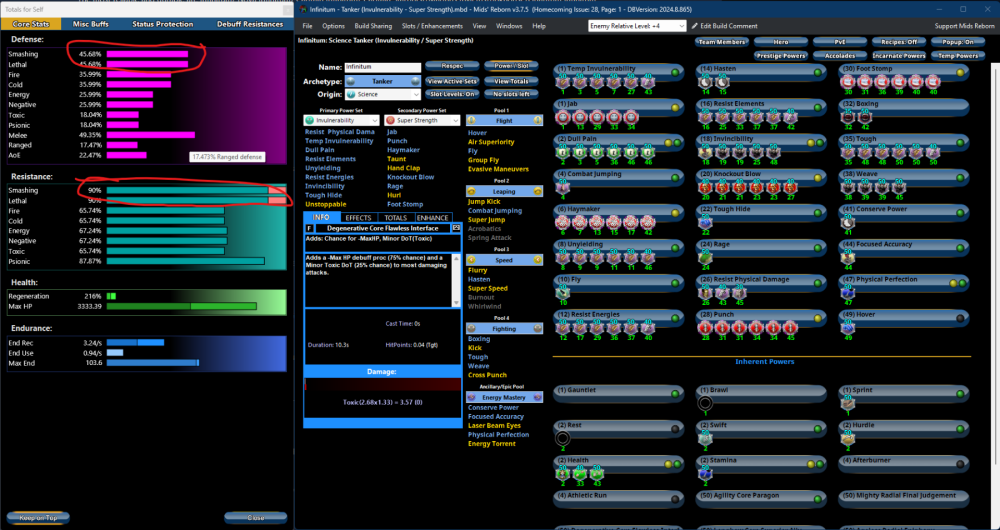
Task: Click the View Totals button
Action: (x=511, y=80)
